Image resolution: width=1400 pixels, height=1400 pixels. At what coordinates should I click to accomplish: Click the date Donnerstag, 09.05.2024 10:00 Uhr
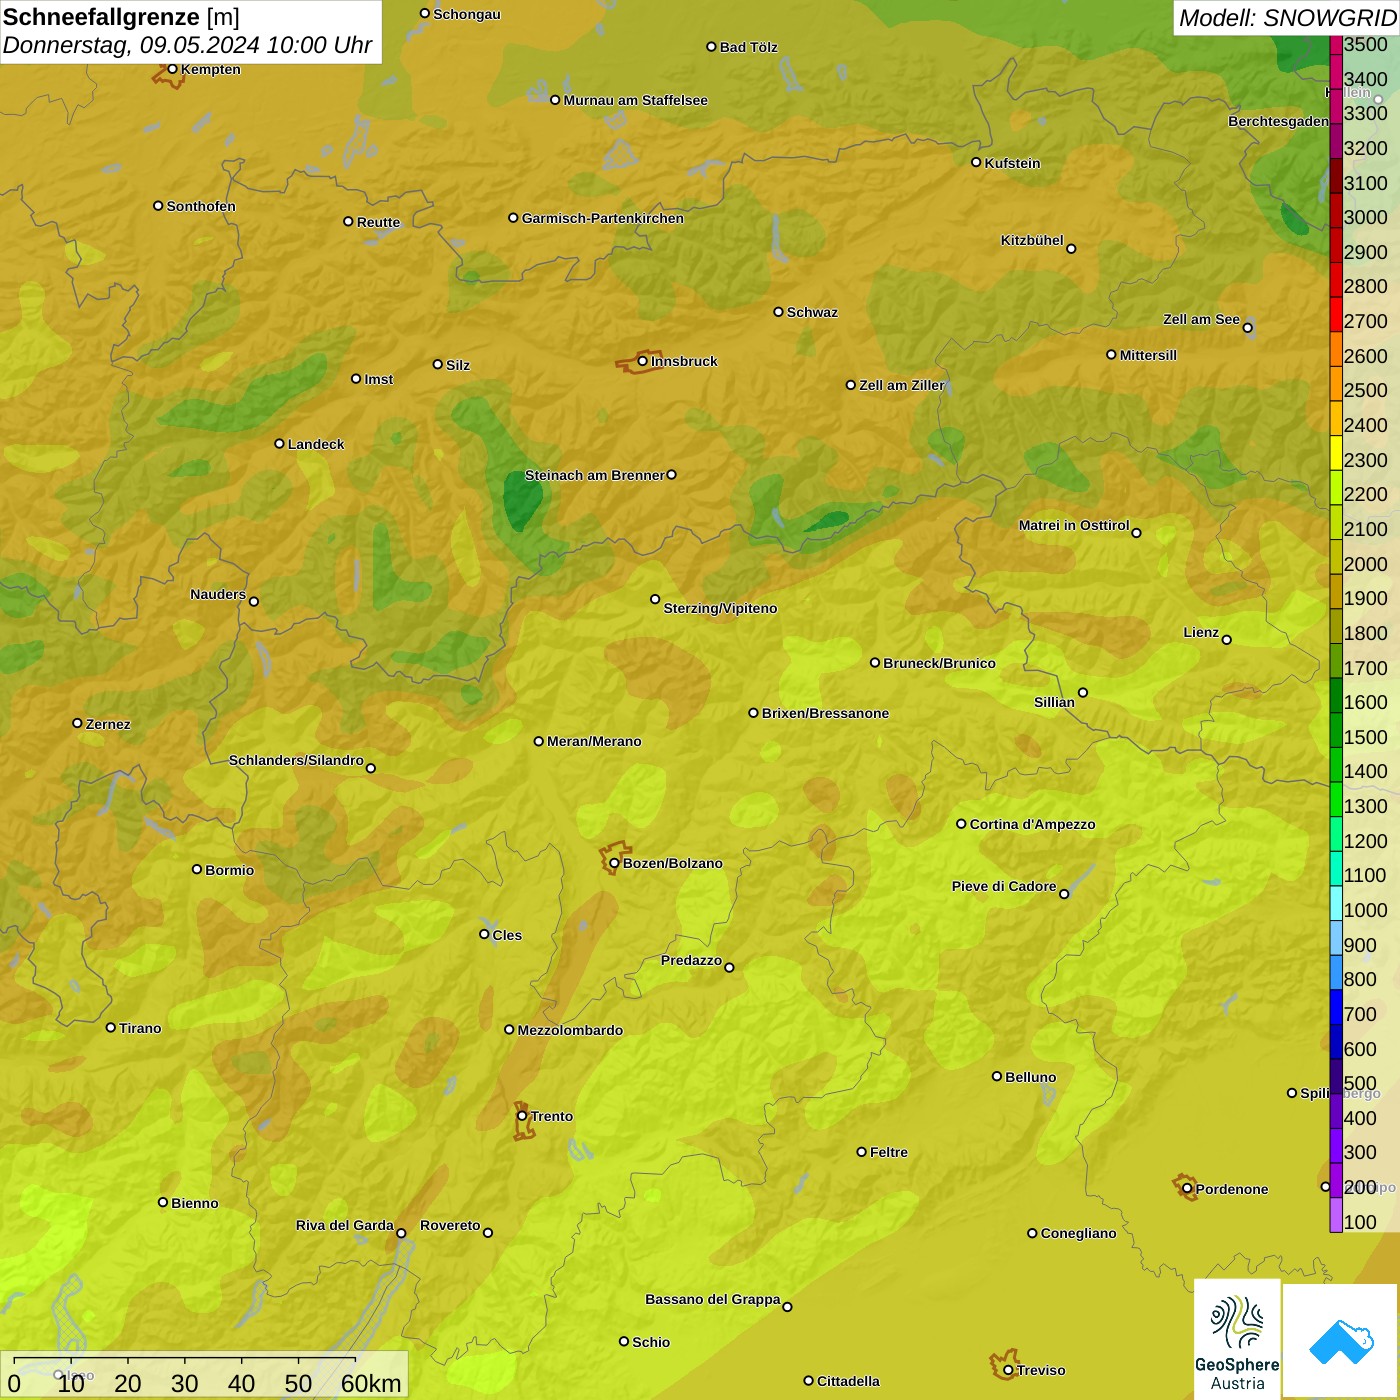click(187, 45)
